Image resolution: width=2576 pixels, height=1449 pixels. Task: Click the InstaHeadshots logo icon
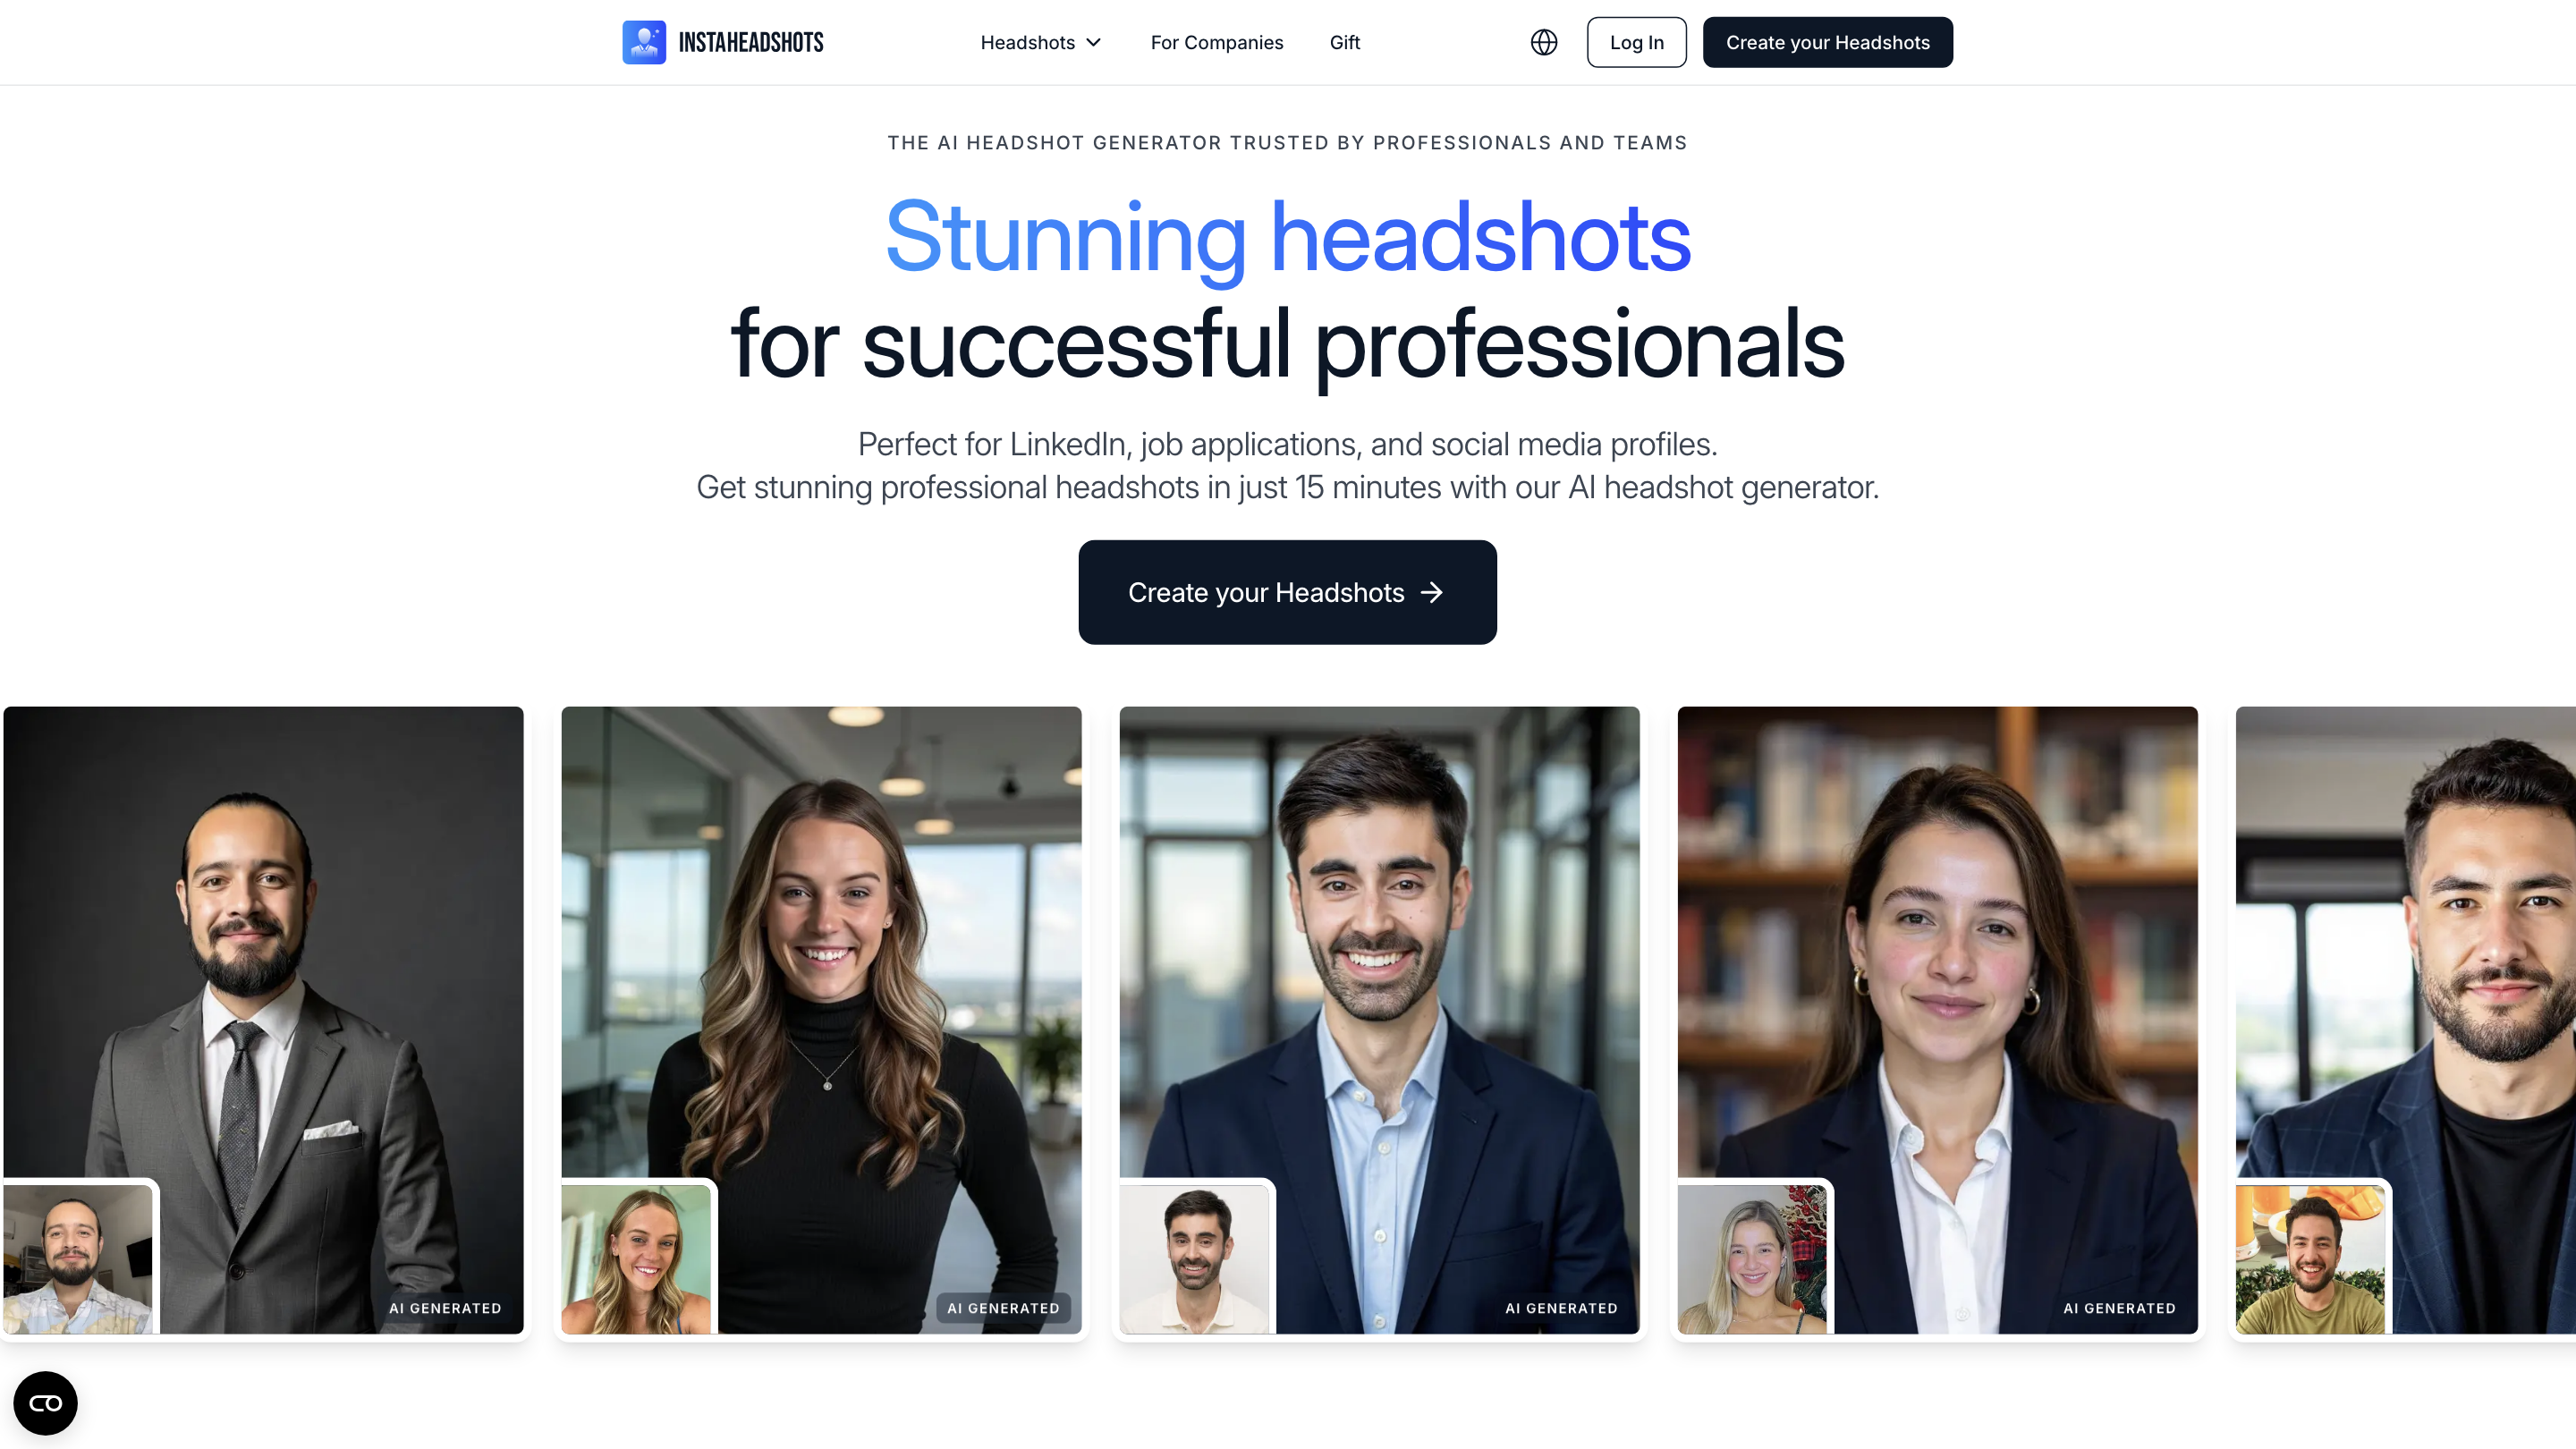pos(644,42)
